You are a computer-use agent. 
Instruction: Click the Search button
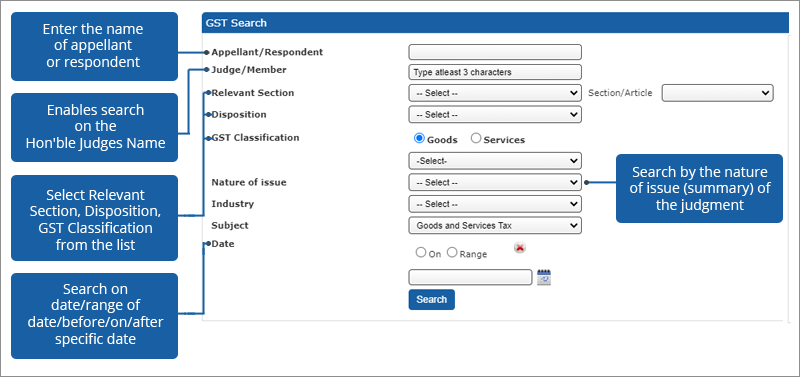pos(432,299)
